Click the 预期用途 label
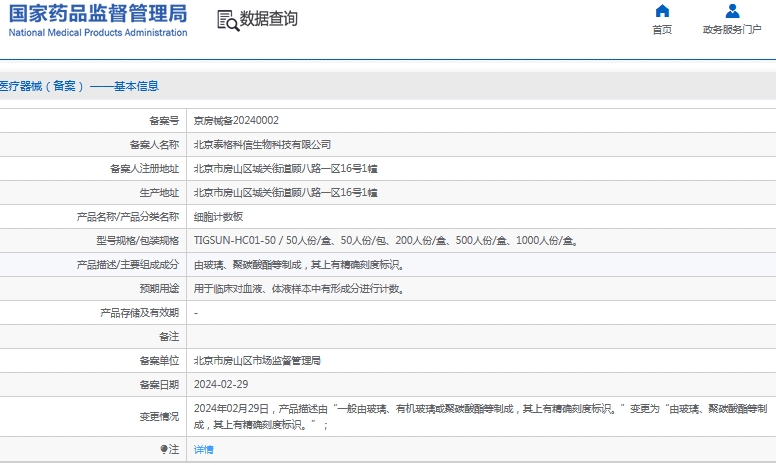This screenshot has width=776, height=465. (159, 288)
